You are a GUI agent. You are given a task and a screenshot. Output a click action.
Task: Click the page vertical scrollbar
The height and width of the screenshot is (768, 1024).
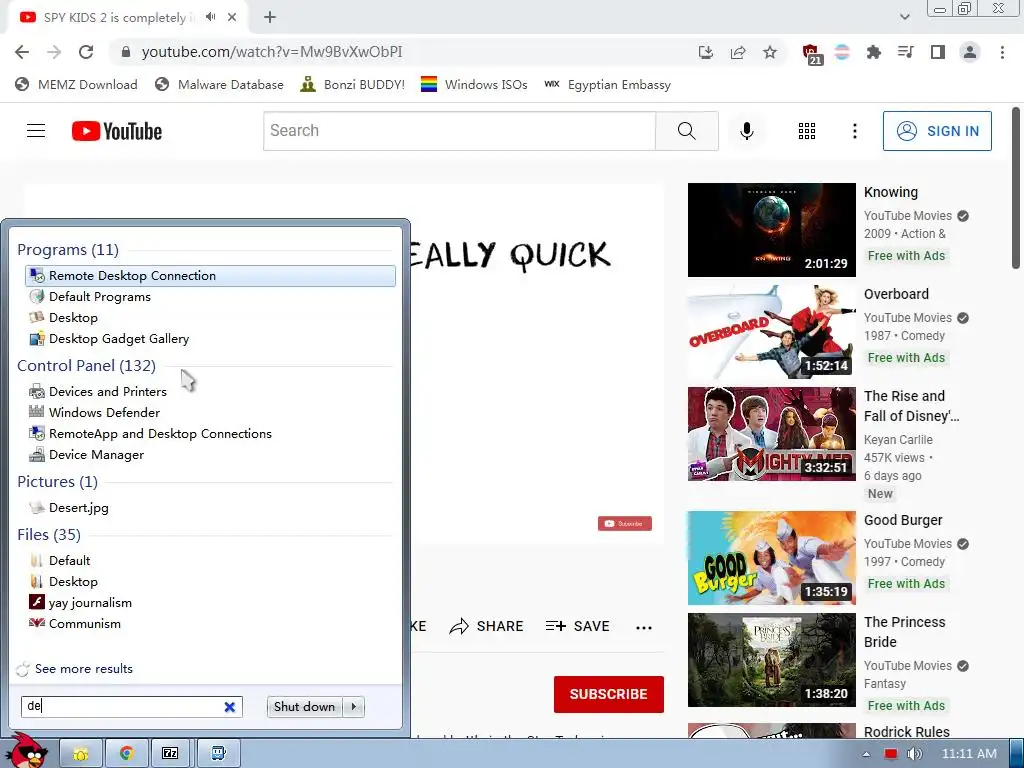click(1016, 187)
